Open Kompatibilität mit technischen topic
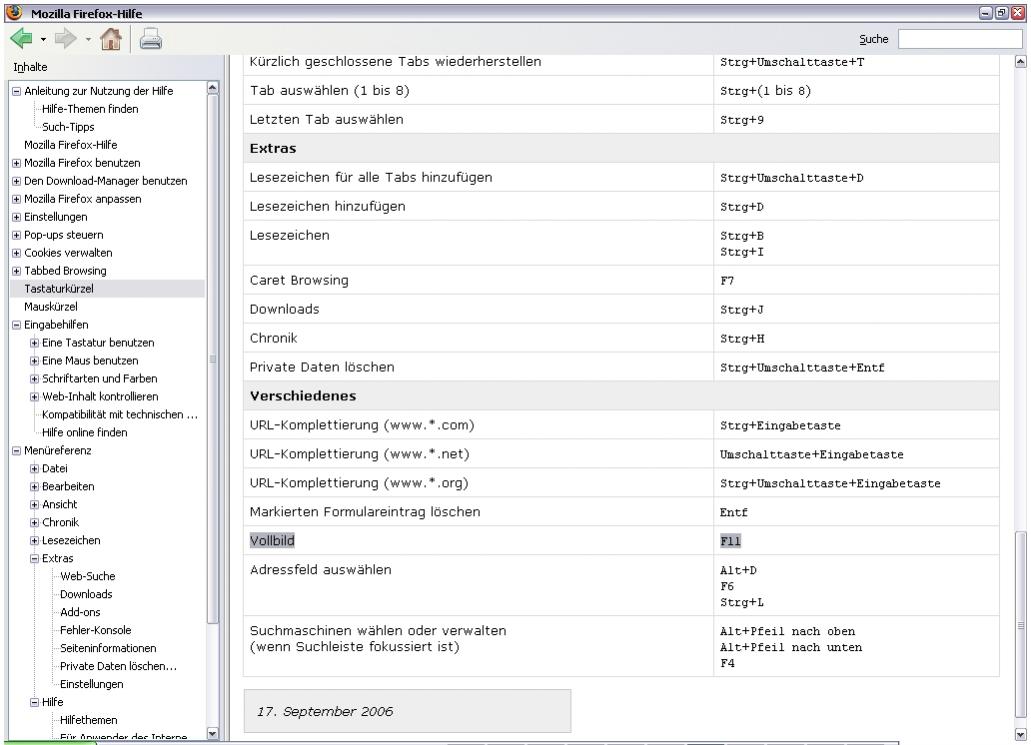The height and width of the screenshot is (745, 1031). point(120,414)
